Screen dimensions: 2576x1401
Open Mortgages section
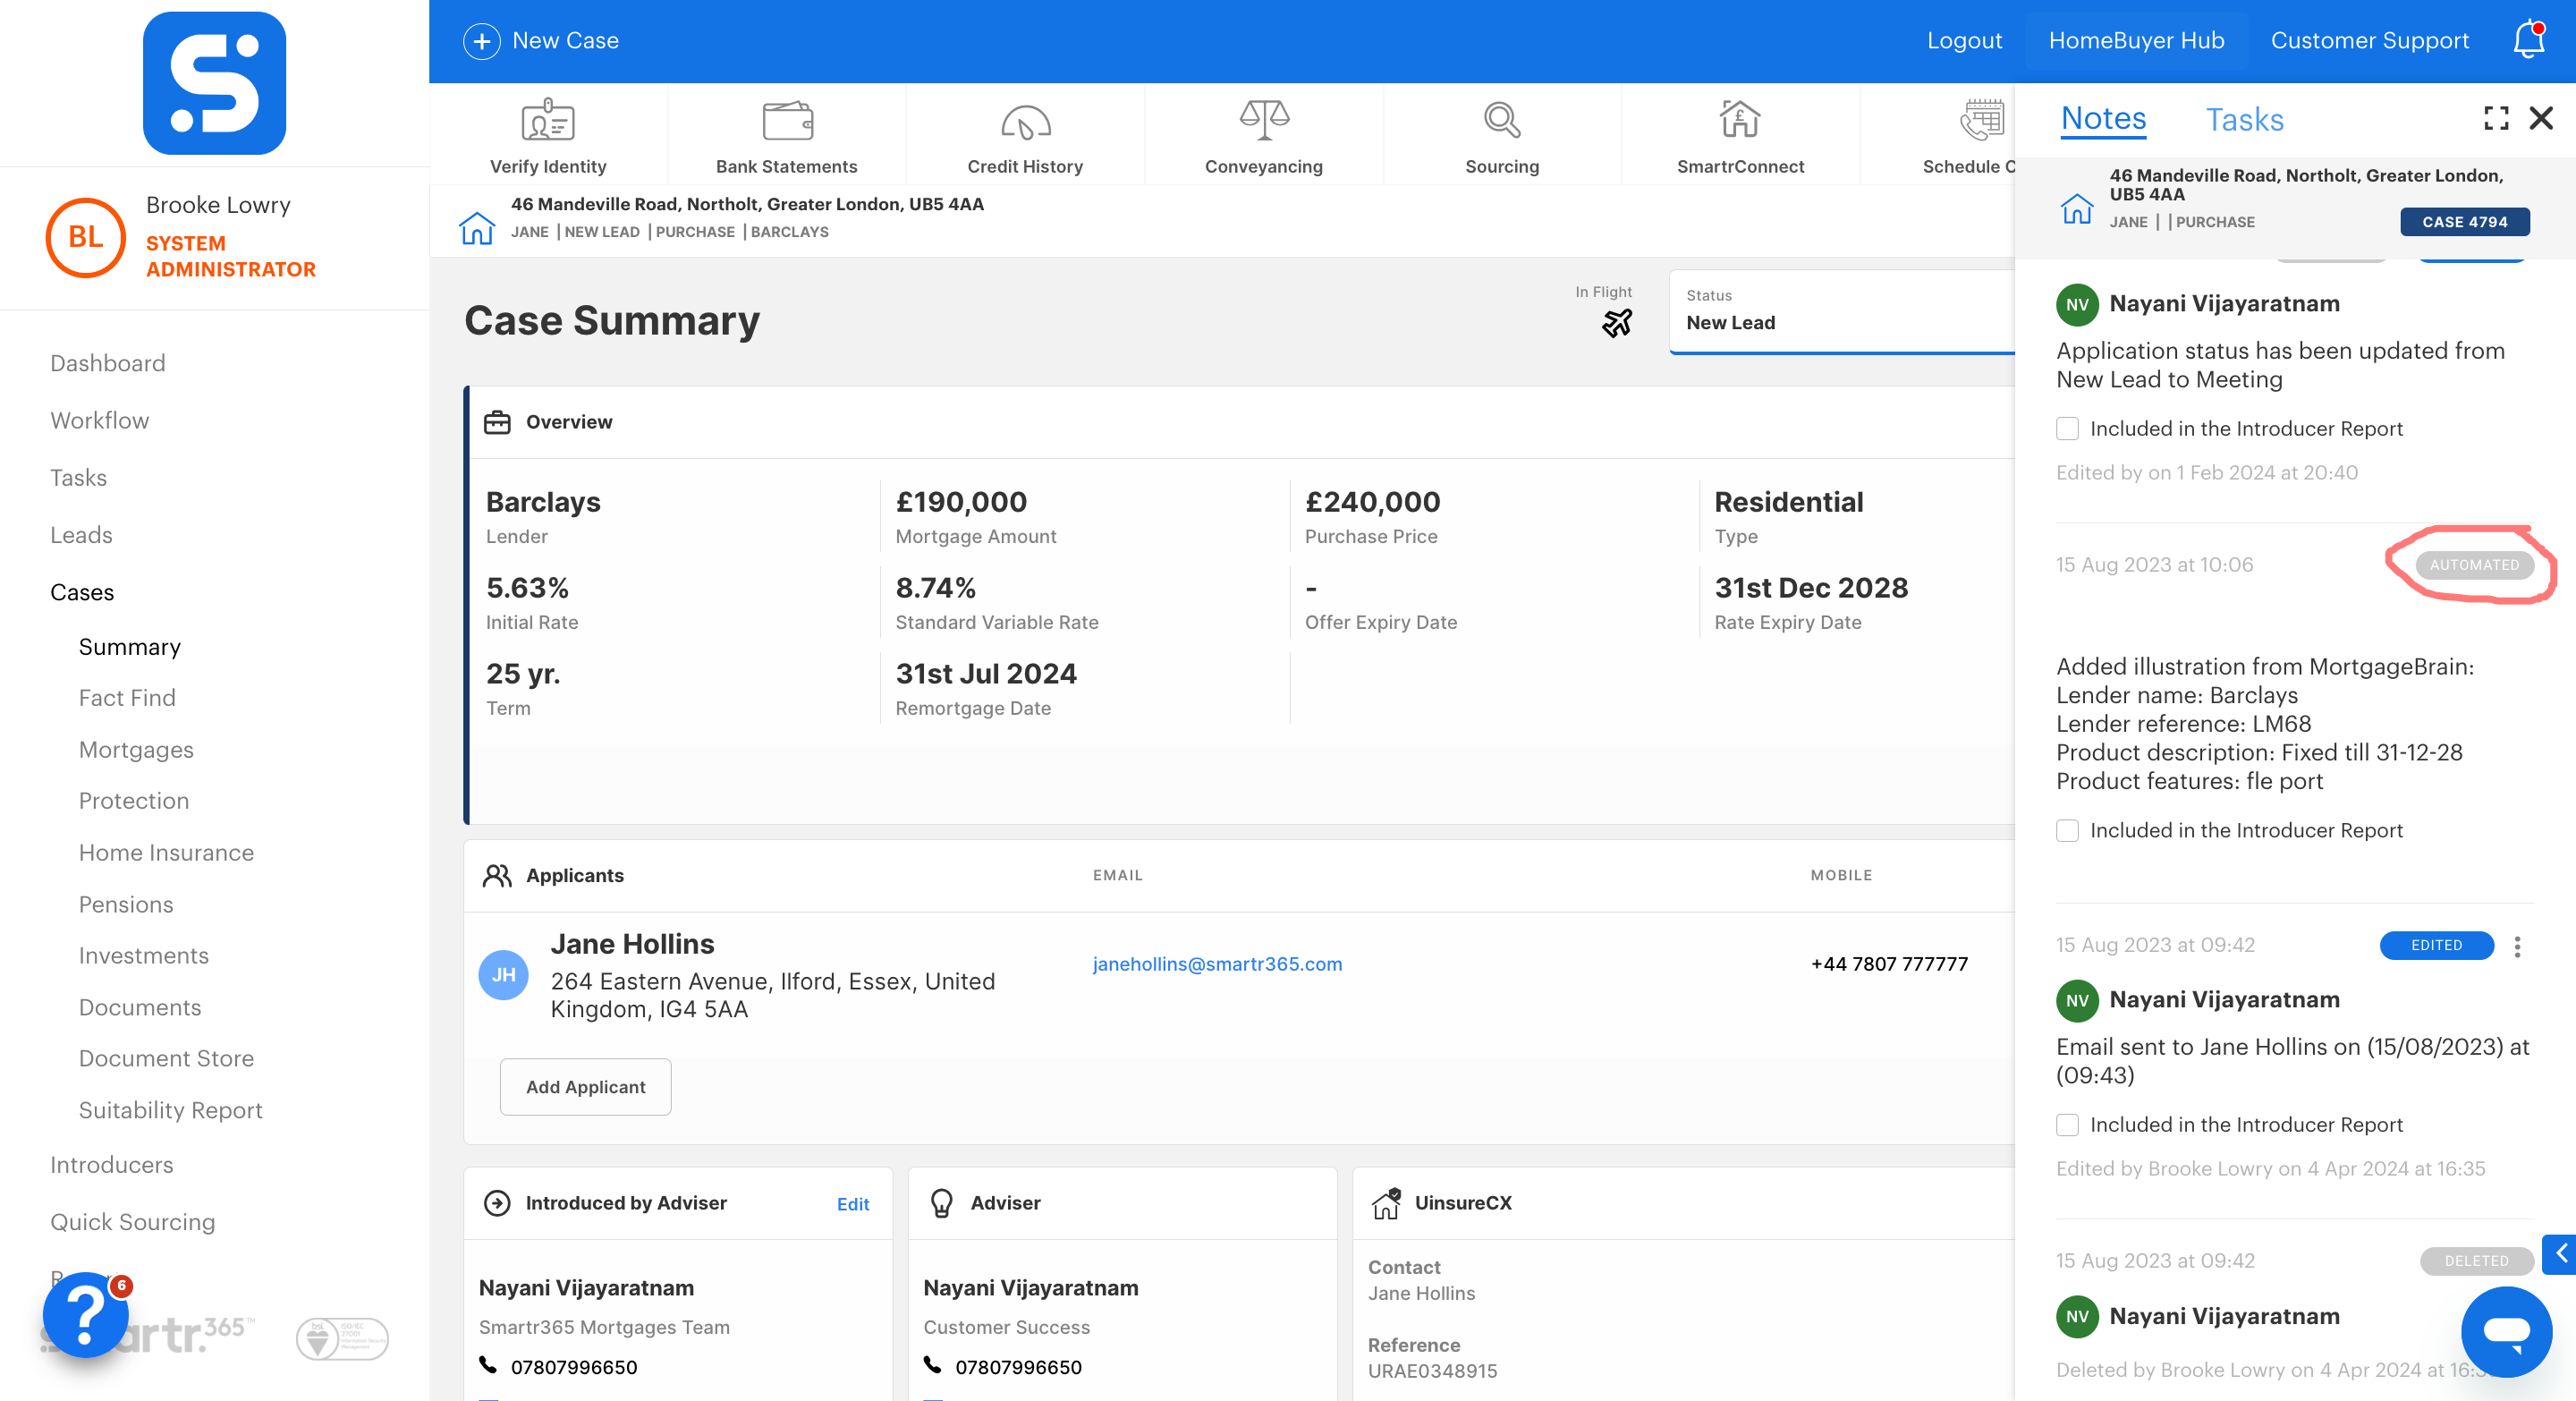pos(136,750)
